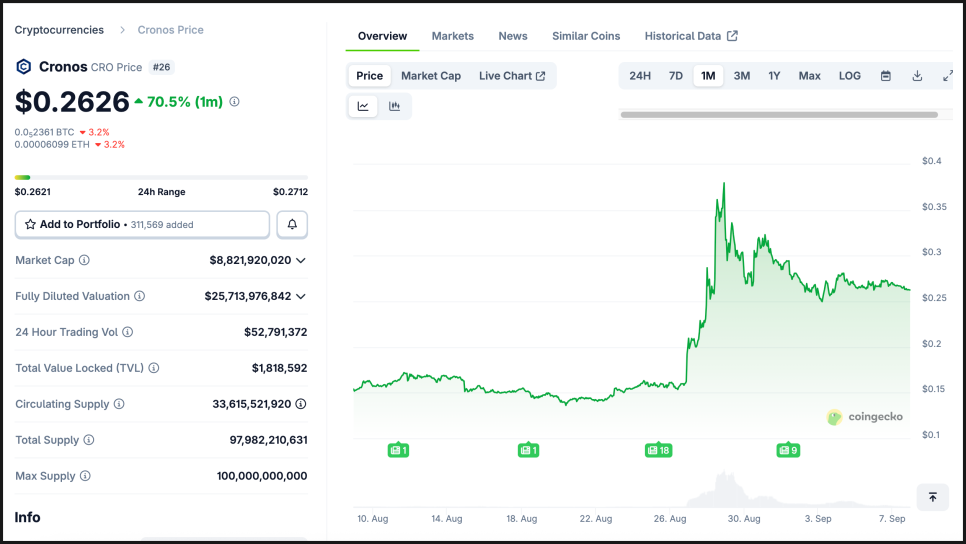Select the Max time range

point(809,76)
